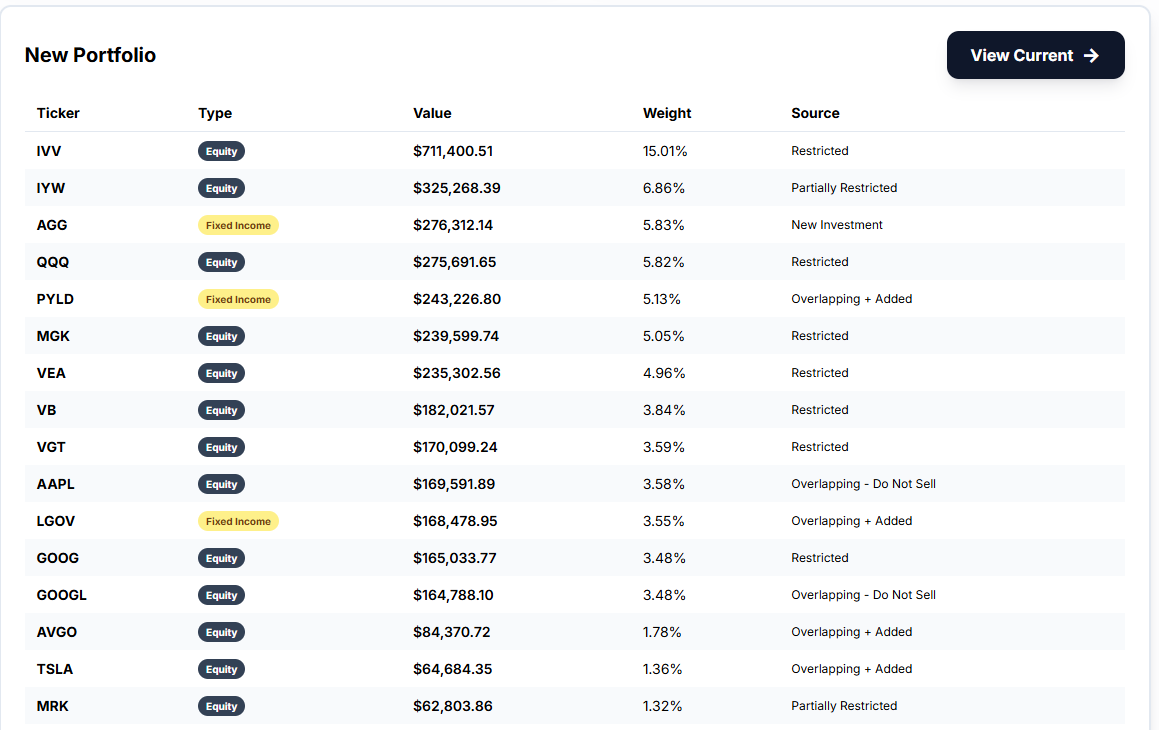Select the Equity badge beside QQQ
This screenshot has height=730, width=1159.
(221, 262)
